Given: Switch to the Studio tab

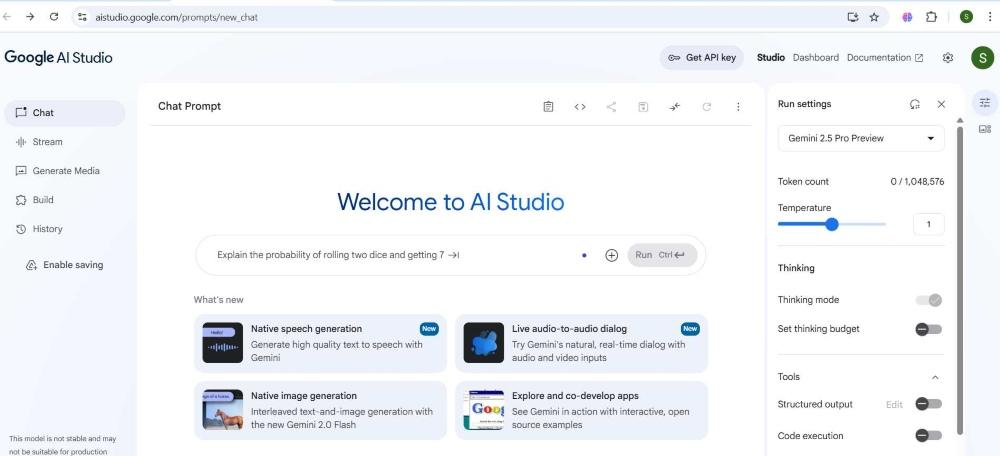Looking at the screenshot, I should tap(770, 57).
